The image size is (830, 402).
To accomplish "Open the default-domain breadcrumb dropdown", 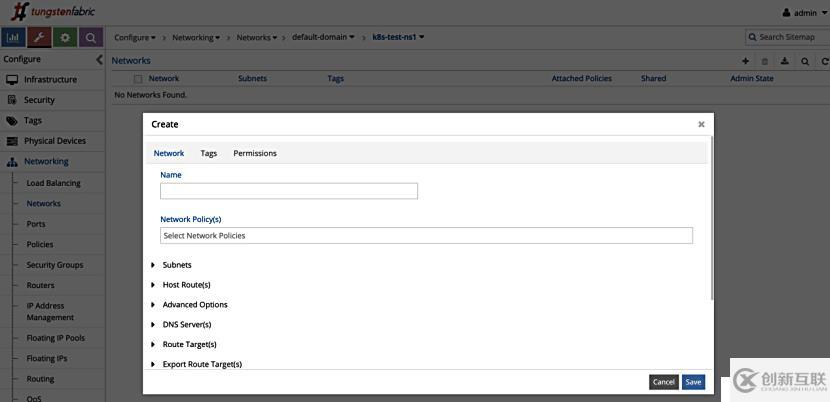I will tap(323, 37).
